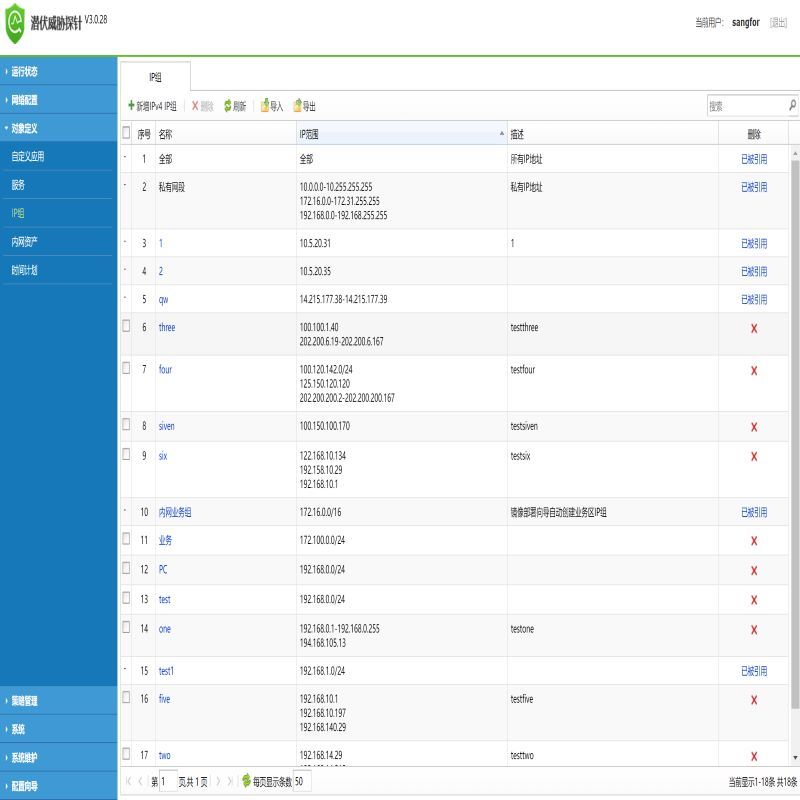Click the 刷新 refresh icon
Image resolution: width=800 pixels, height=800 pixels.
228,104
